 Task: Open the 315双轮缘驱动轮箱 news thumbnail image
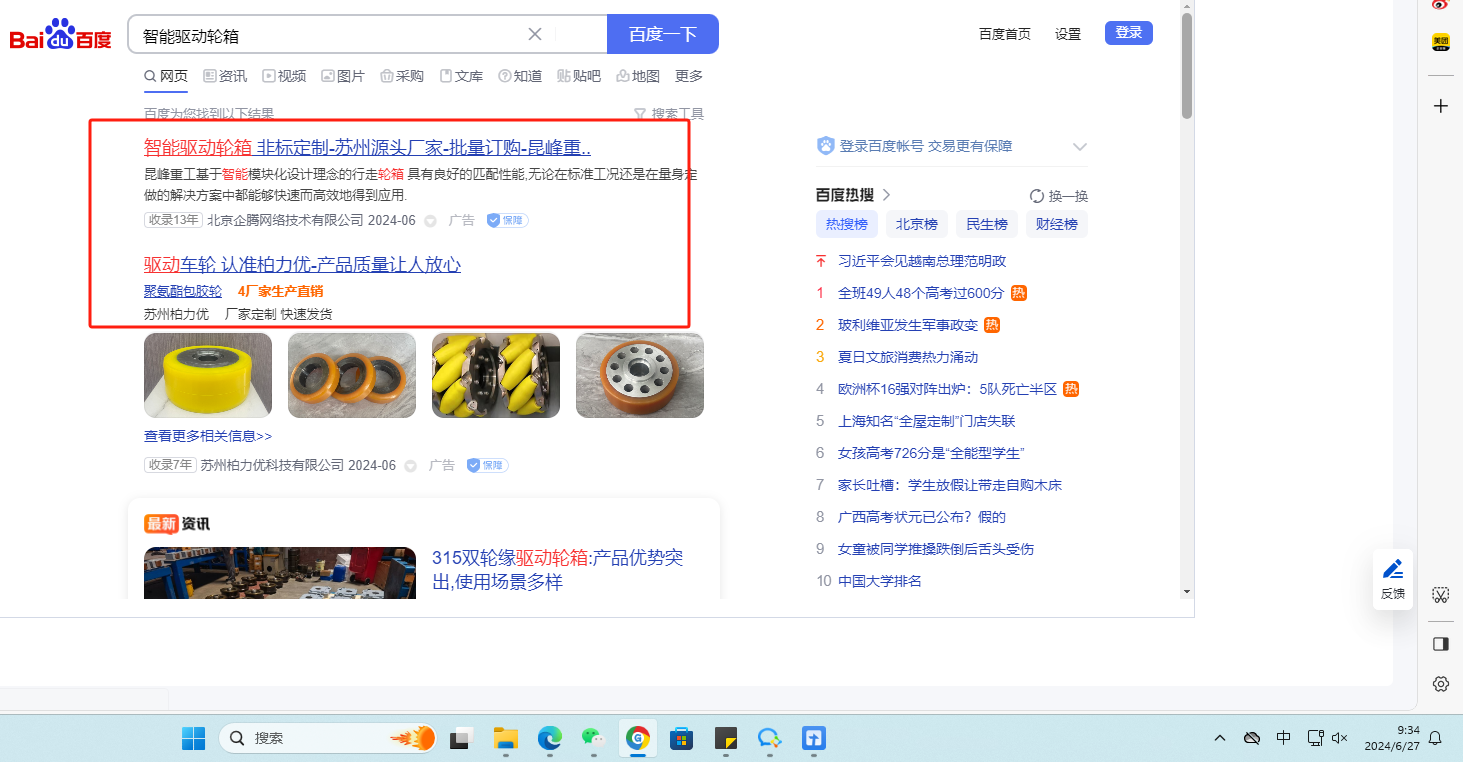pos(280,573)
